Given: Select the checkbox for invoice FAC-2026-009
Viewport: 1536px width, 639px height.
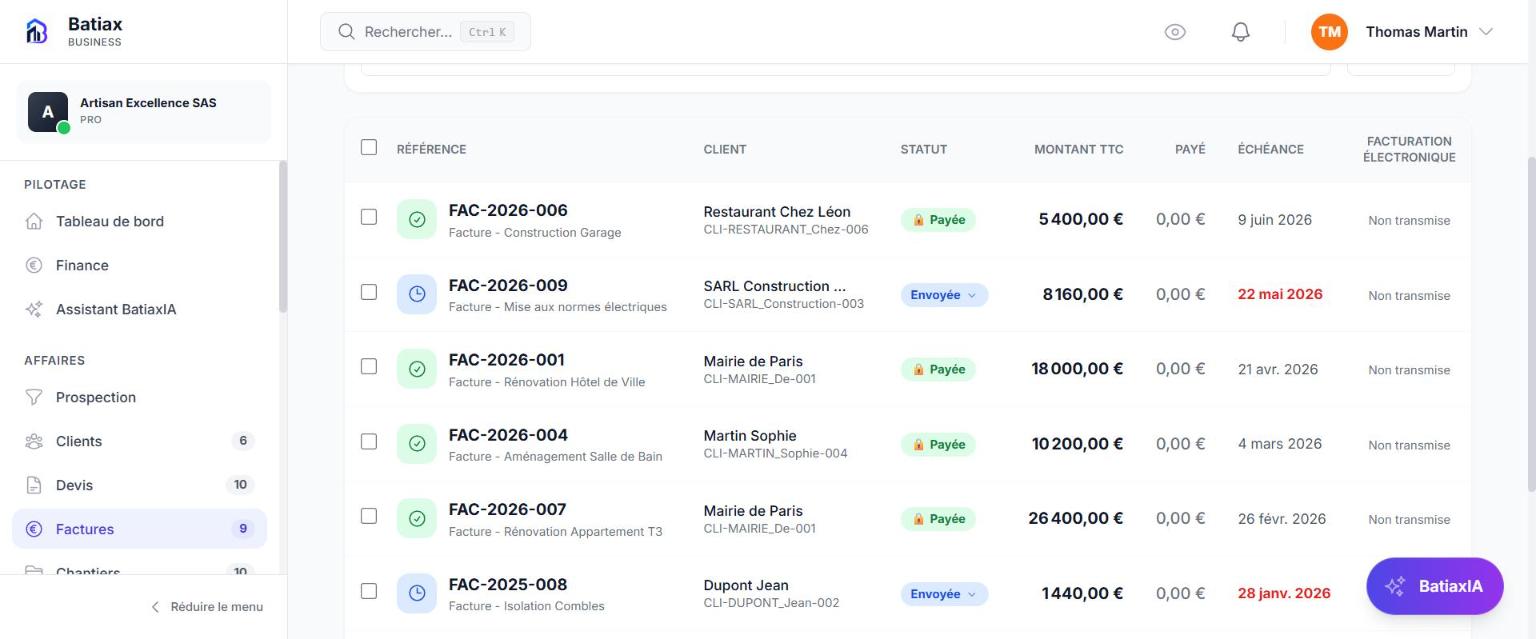Looking at the screenshot, I should pyautogui.click(x=369, y=292).
